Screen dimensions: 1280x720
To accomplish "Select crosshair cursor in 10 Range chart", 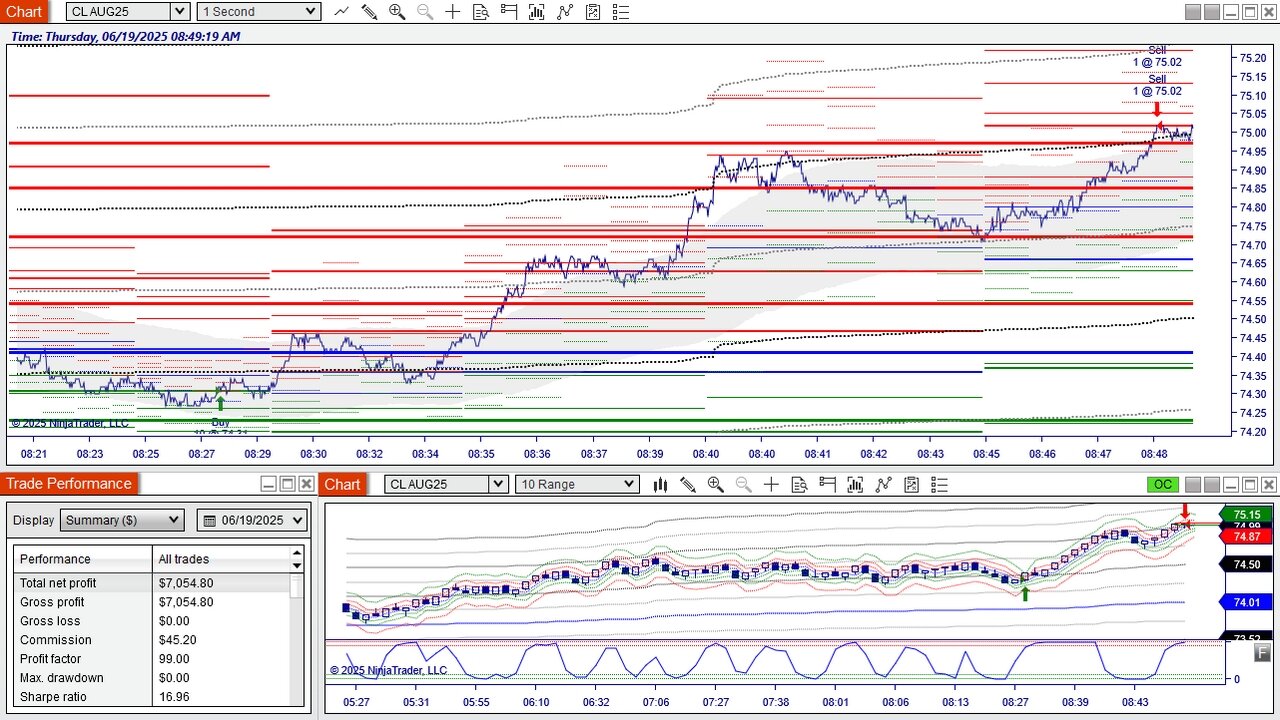I will click(x=771, y=484).
